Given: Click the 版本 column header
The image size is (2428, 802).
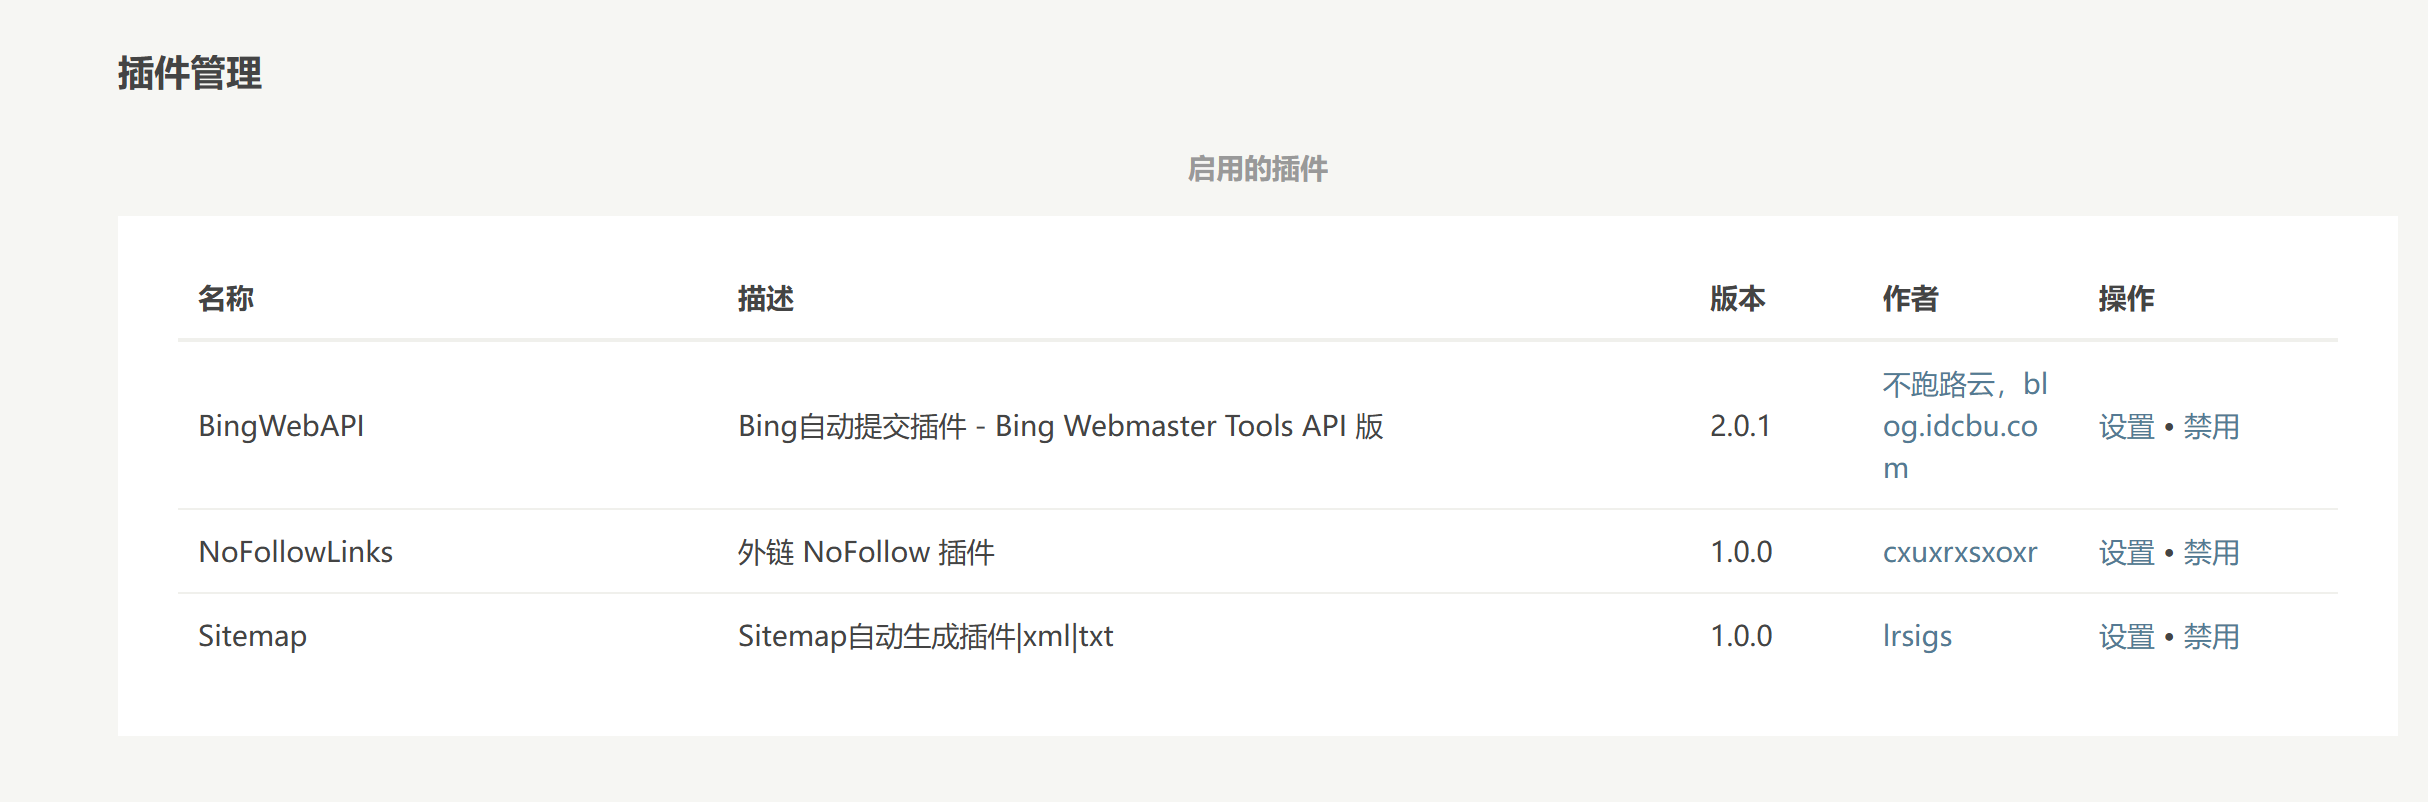Looking at the screenshot, I should click(x=1738, y=298).
